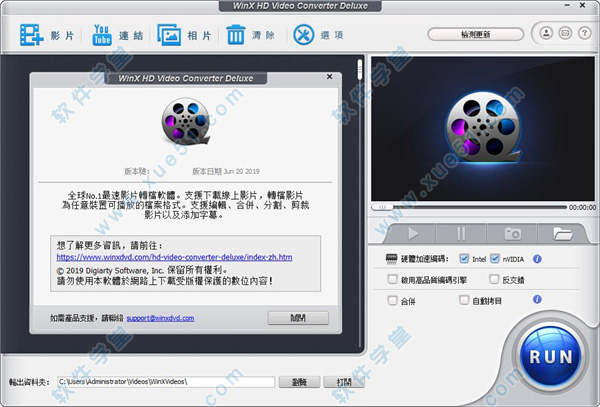Open the output folder icon under preview
Image resolution: width=600 pixels, height=407 pixels.
pos(562,233)
